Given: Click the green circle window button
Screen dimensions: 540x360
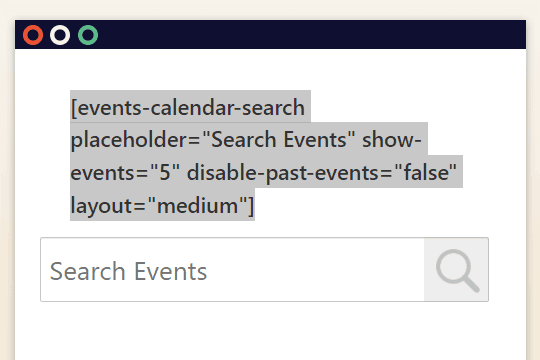Looking at the screenshot, I should click(88, 35).
